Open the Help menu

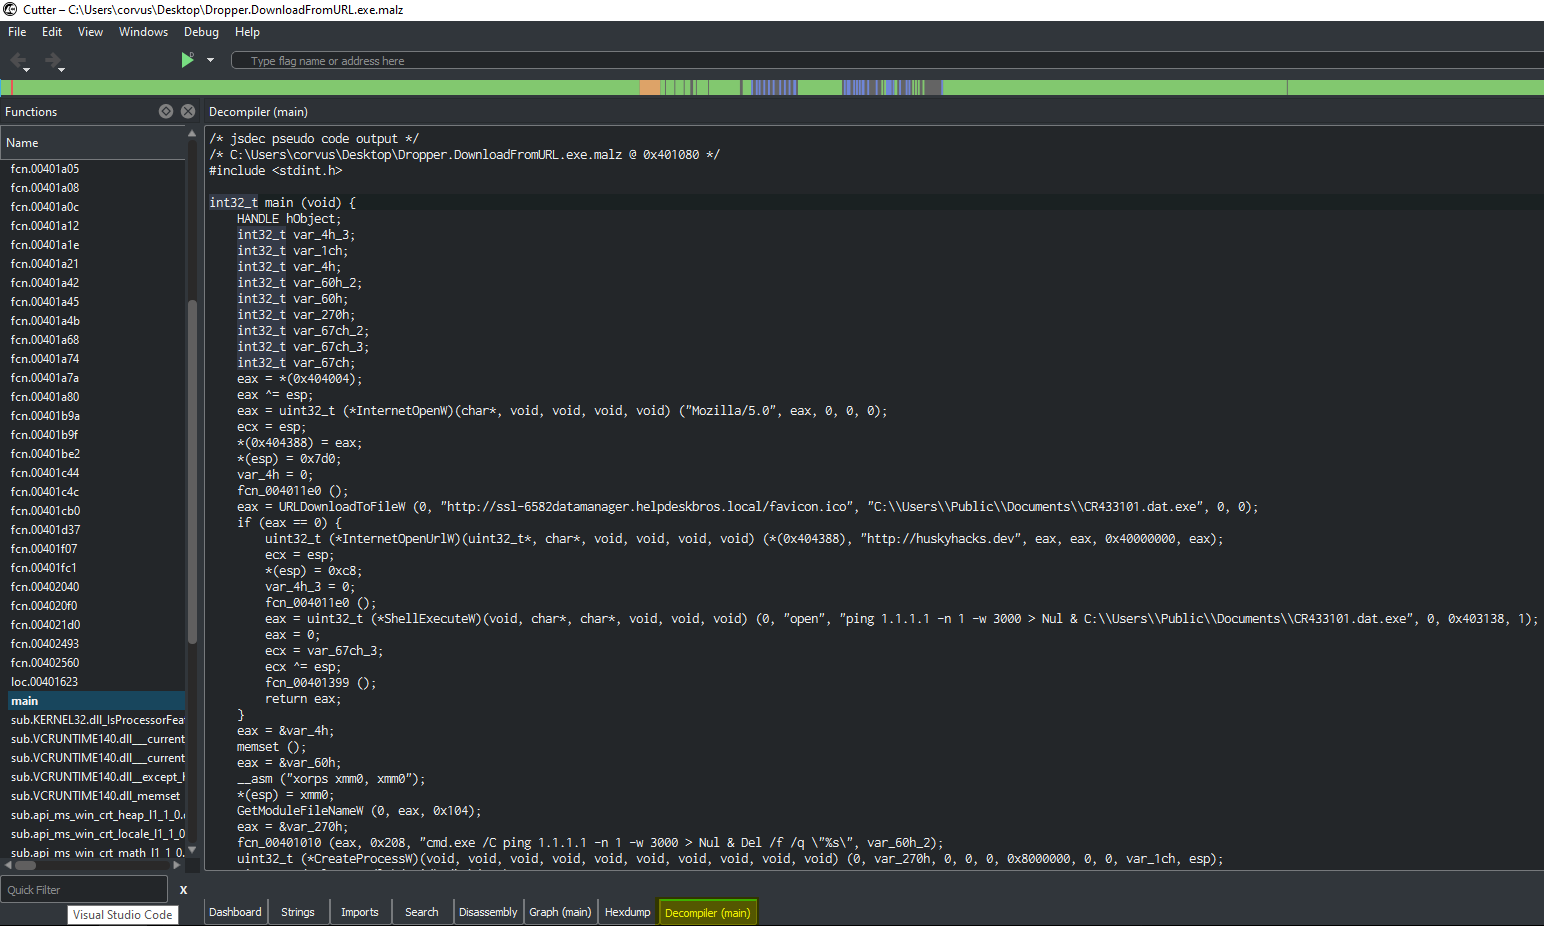click(x=247, y=32)
